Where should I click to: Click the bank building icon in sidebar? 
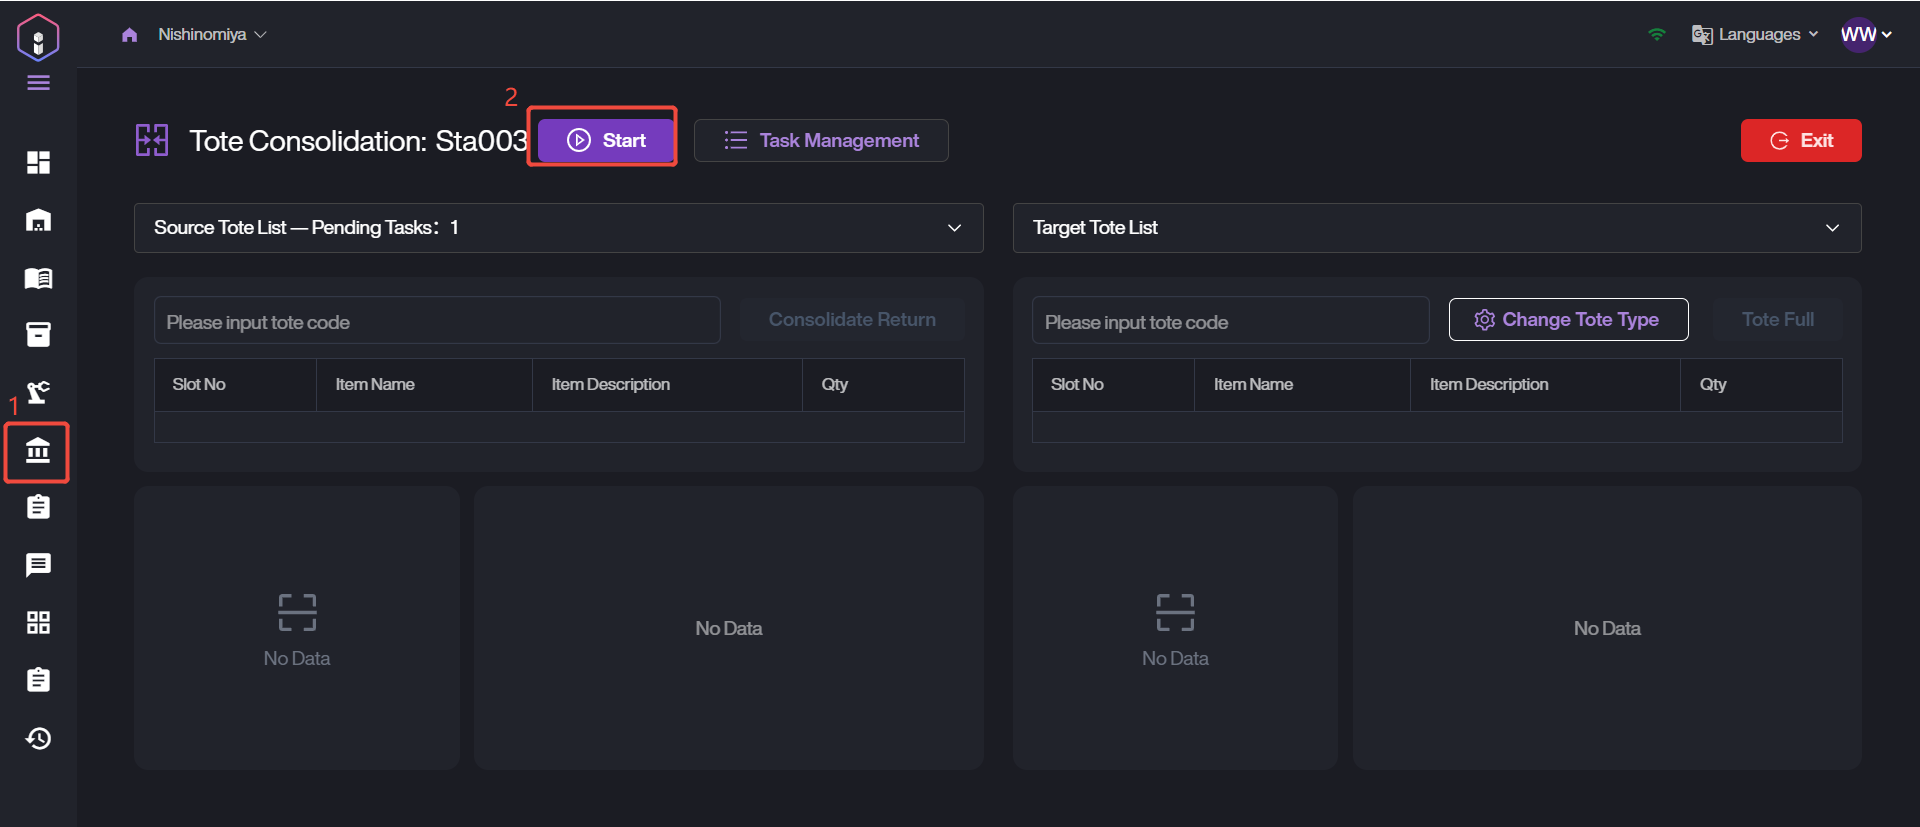(x=38, y=451)
